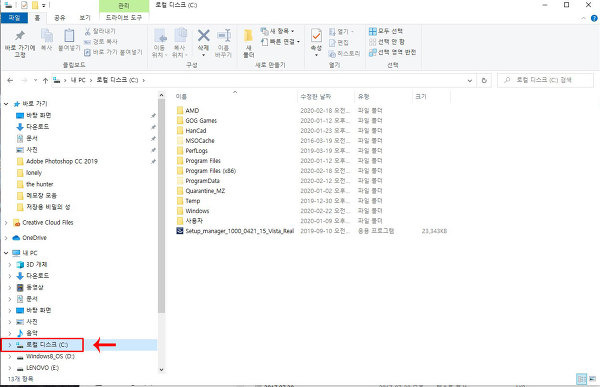600x387 pixels.
Task: Click the navigation pane scroll down arrow
Action: point(161,370)
